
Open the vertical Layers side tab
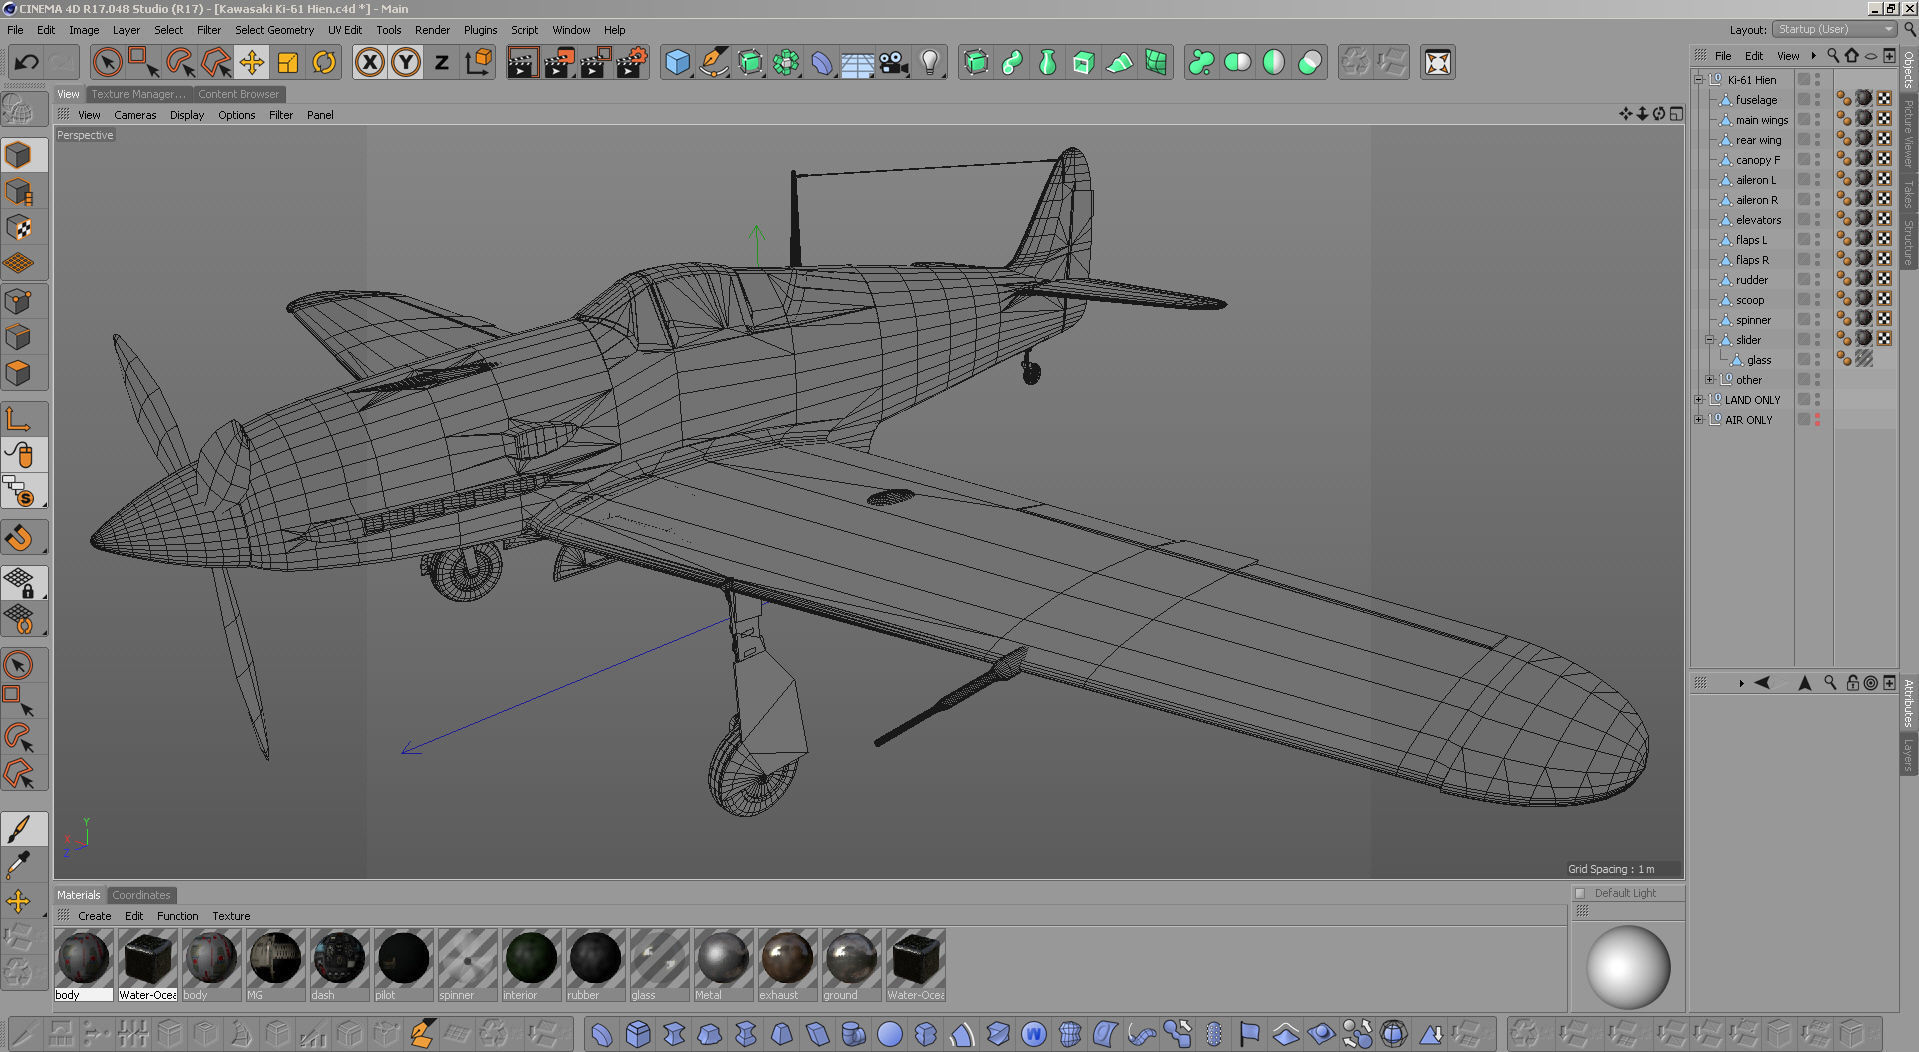1908,754
